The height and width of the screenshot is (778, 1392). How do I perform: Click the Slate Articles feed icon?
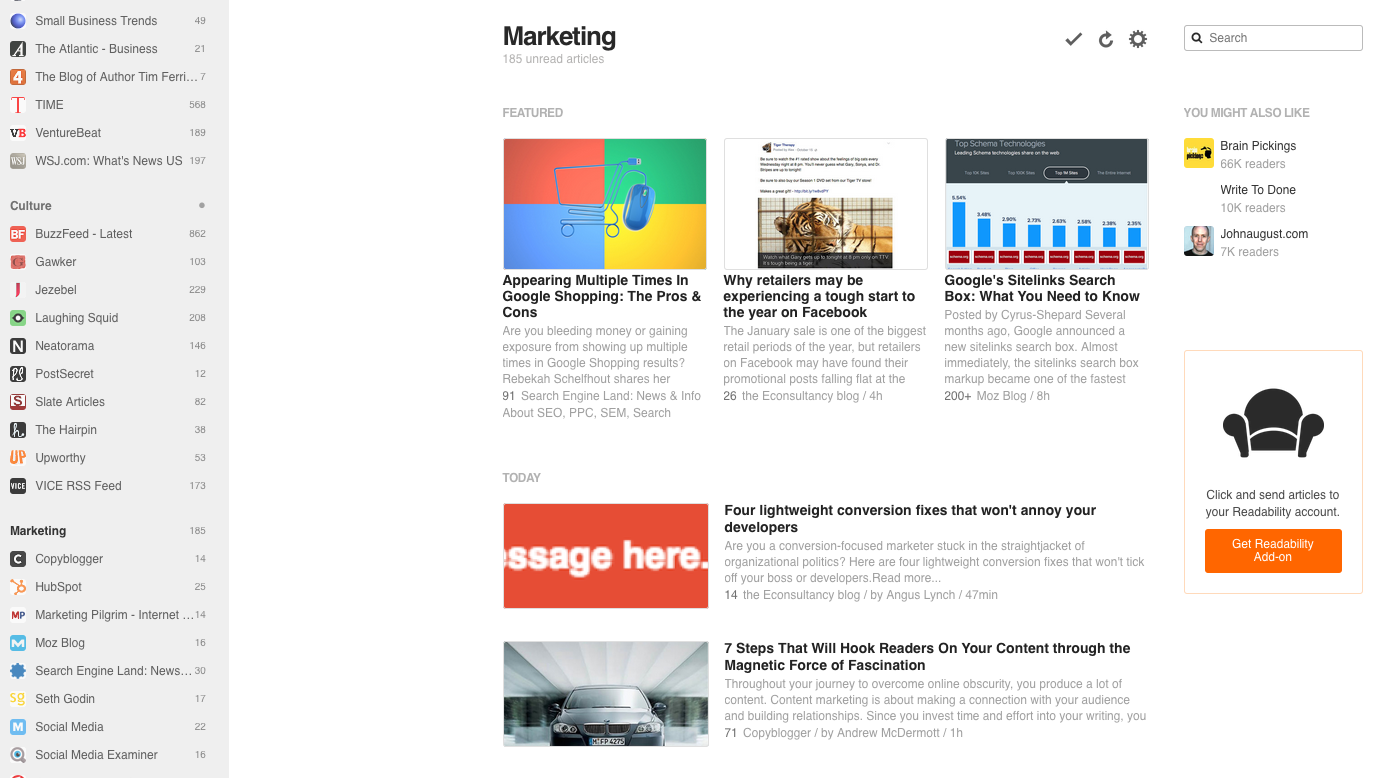click(x=18, y=402)
